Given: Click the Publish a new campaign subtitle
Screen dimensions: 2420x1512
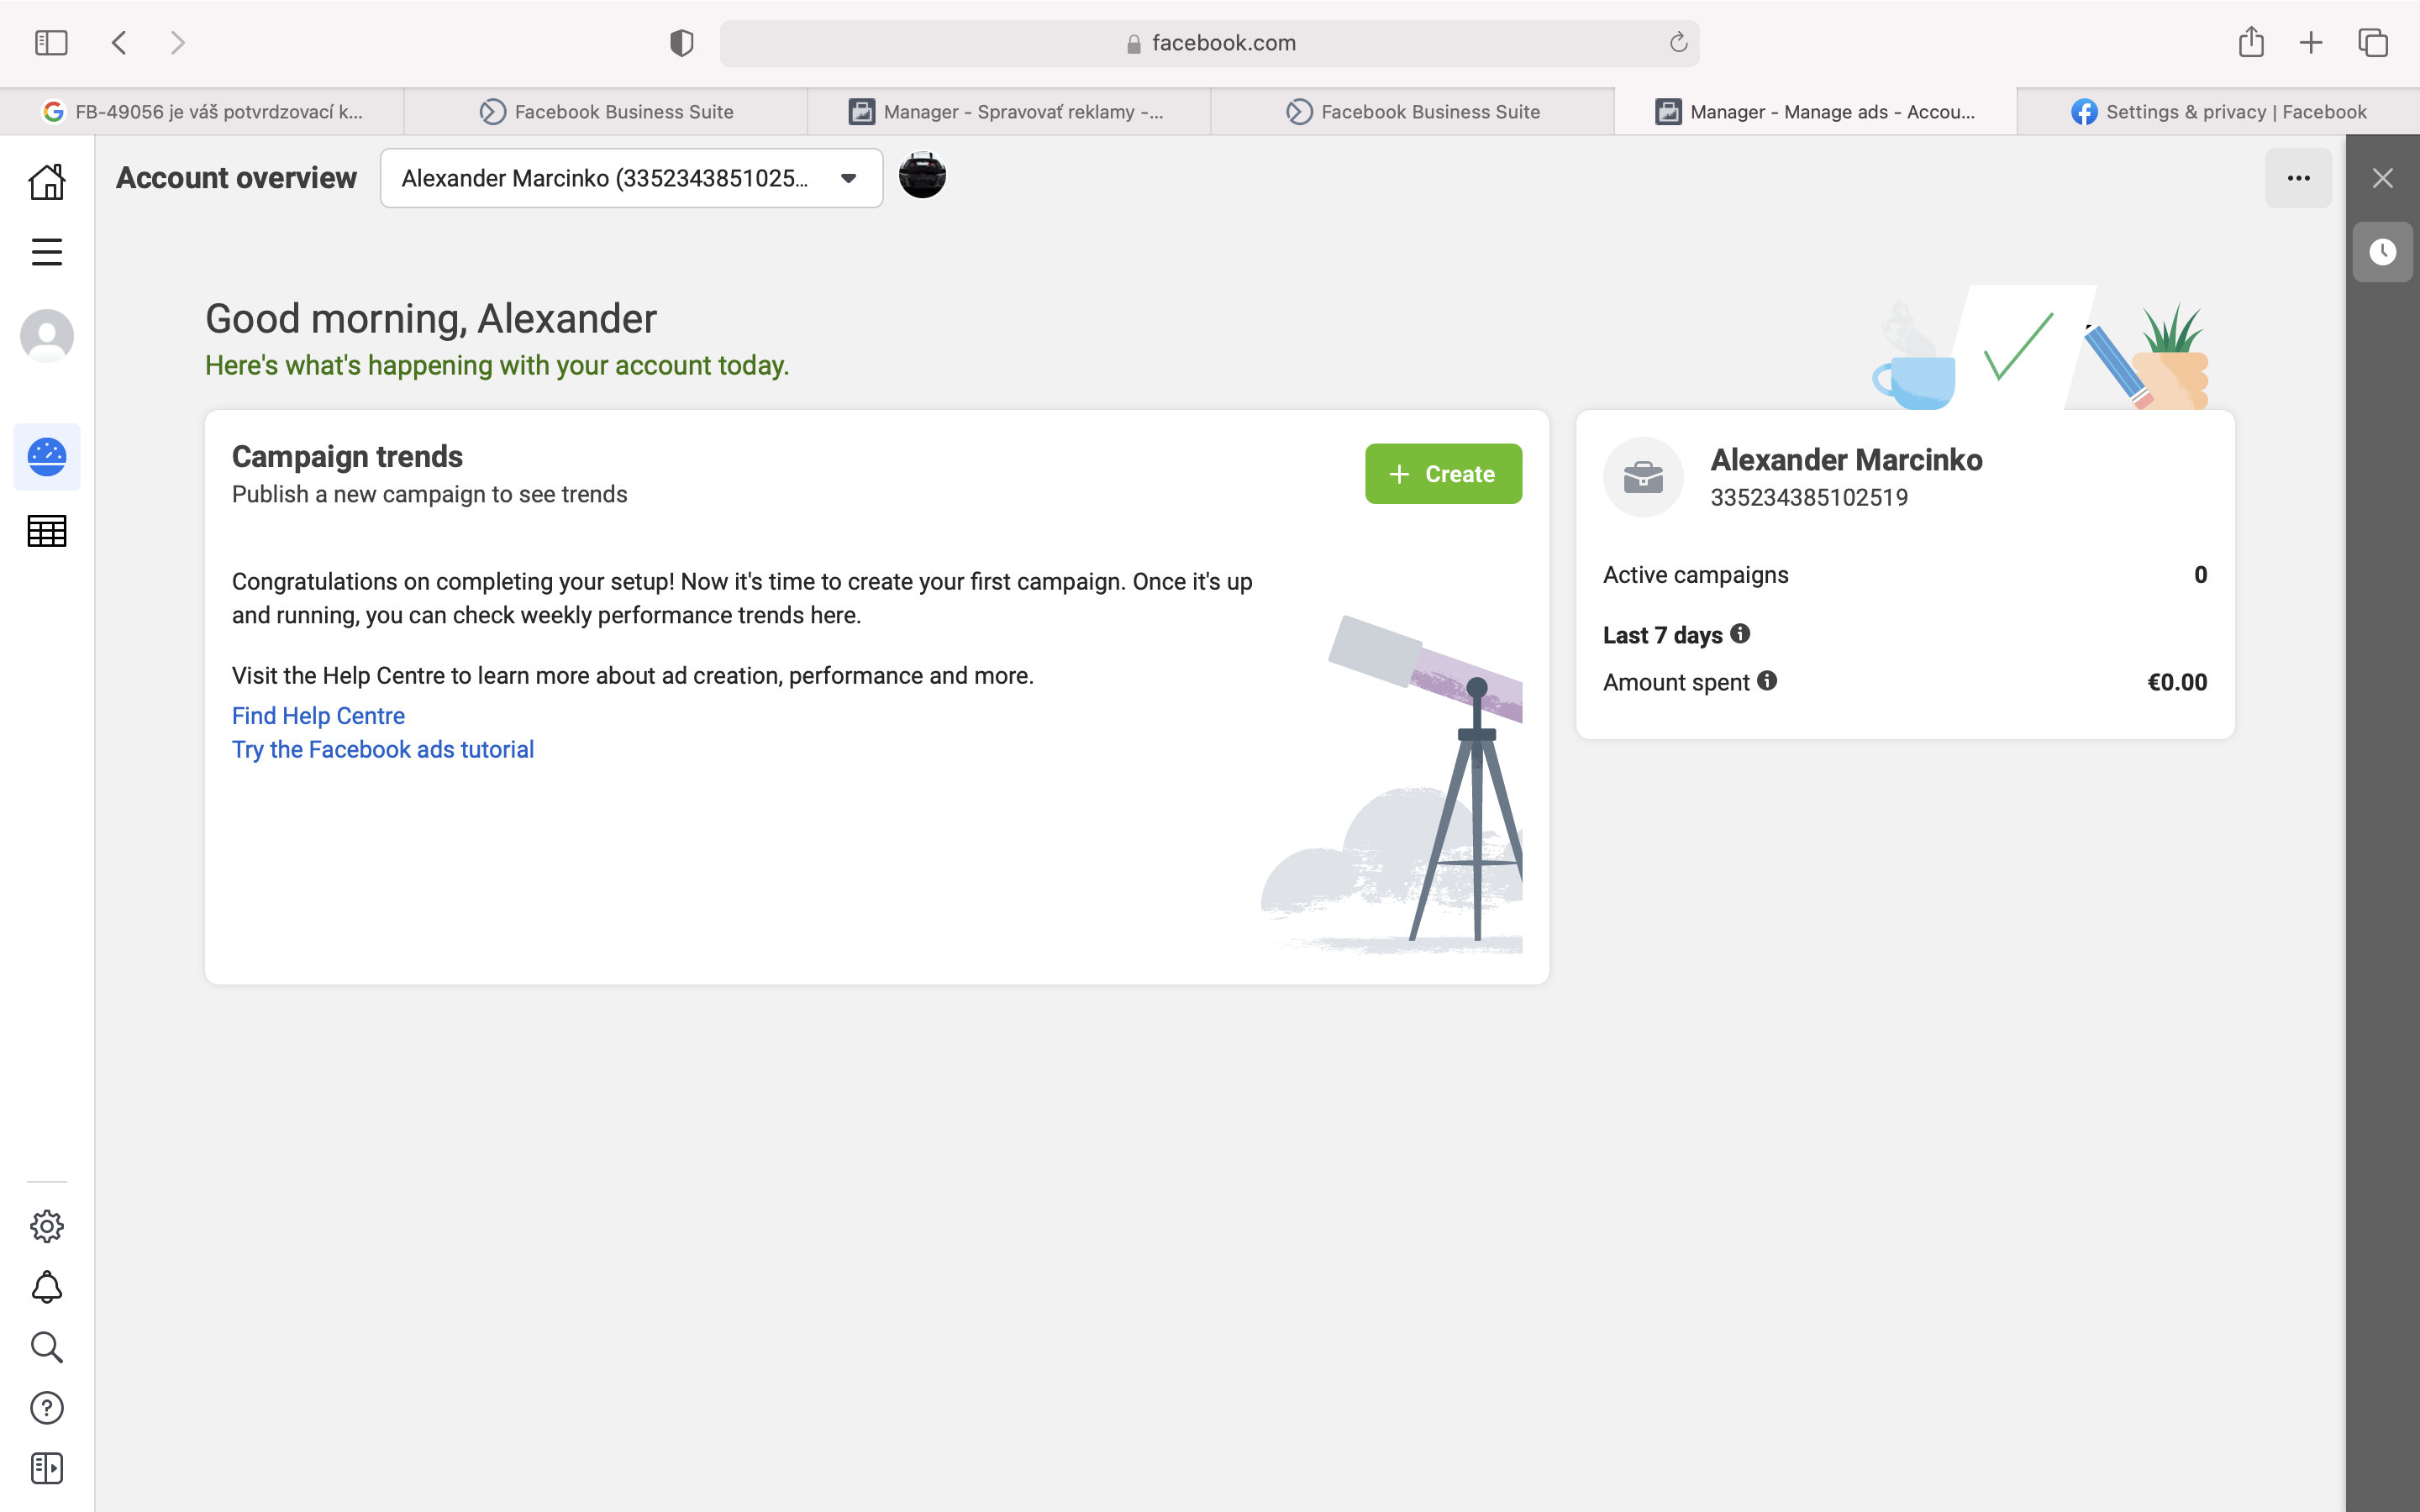Looking at the screenshot, I should point(429,495).
